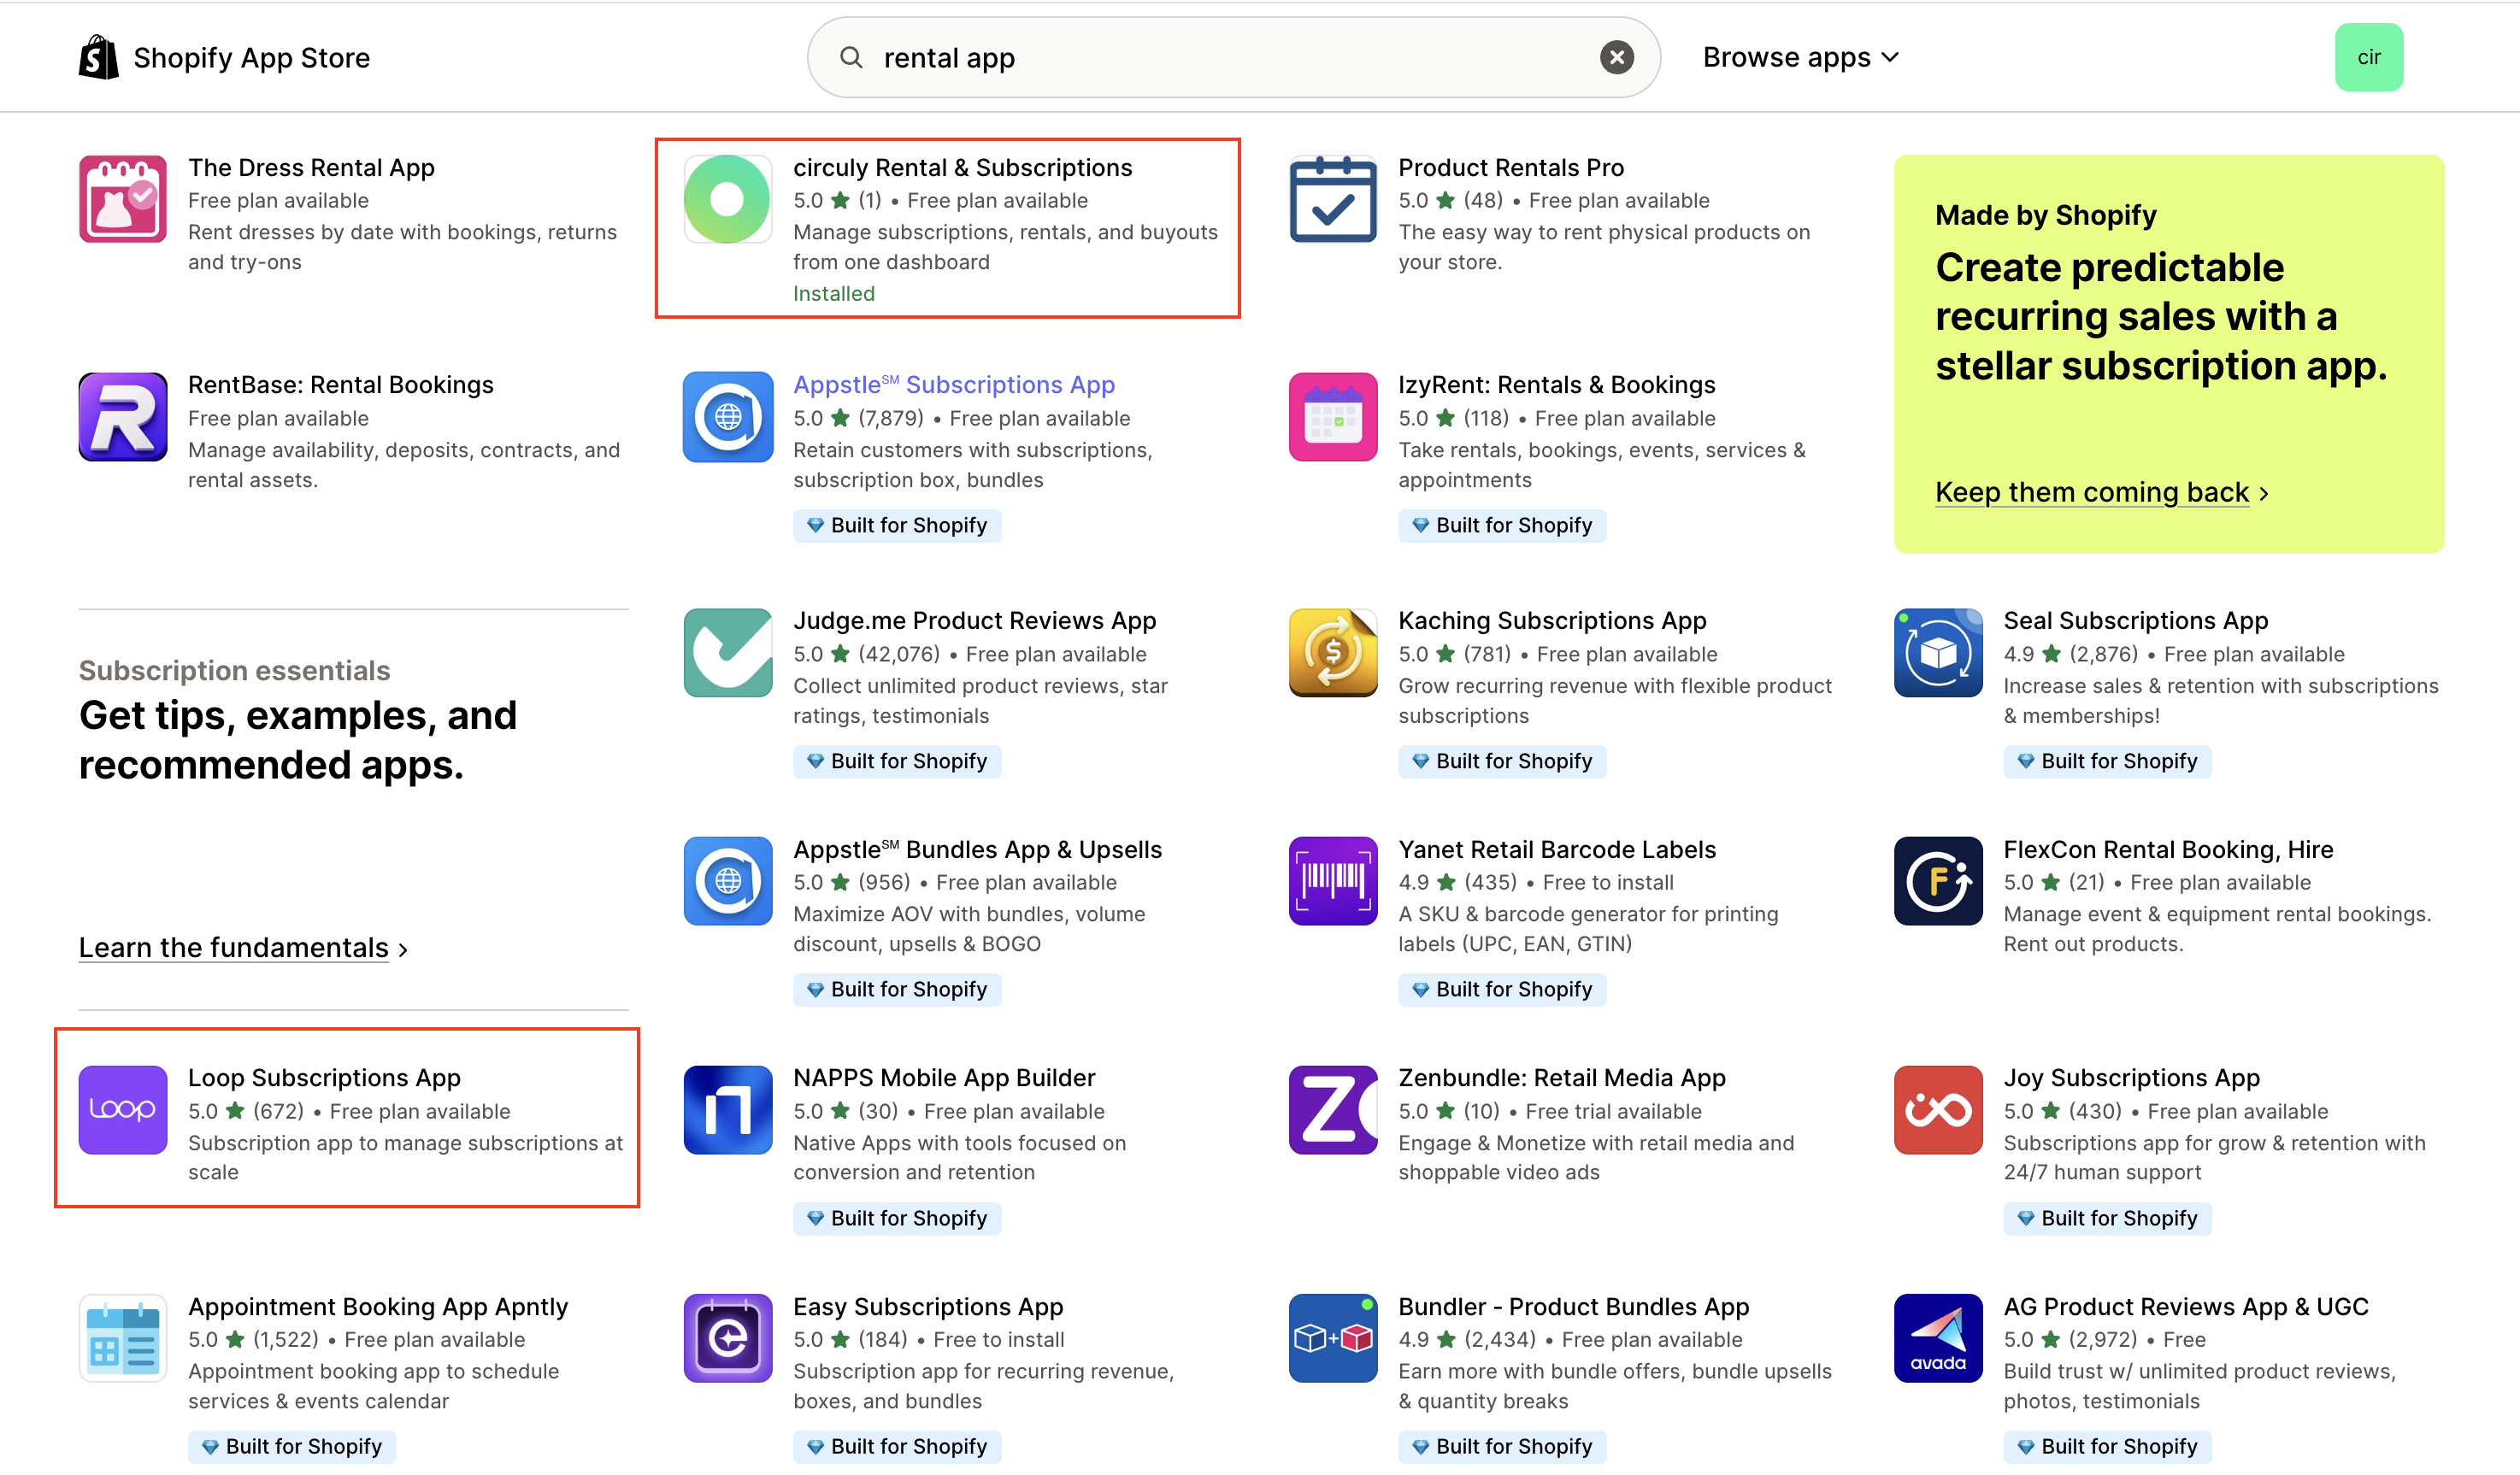Go to Shopify App Store home
The image size is (2520, 1475).
pyautogui.click(x=224, y=57)
